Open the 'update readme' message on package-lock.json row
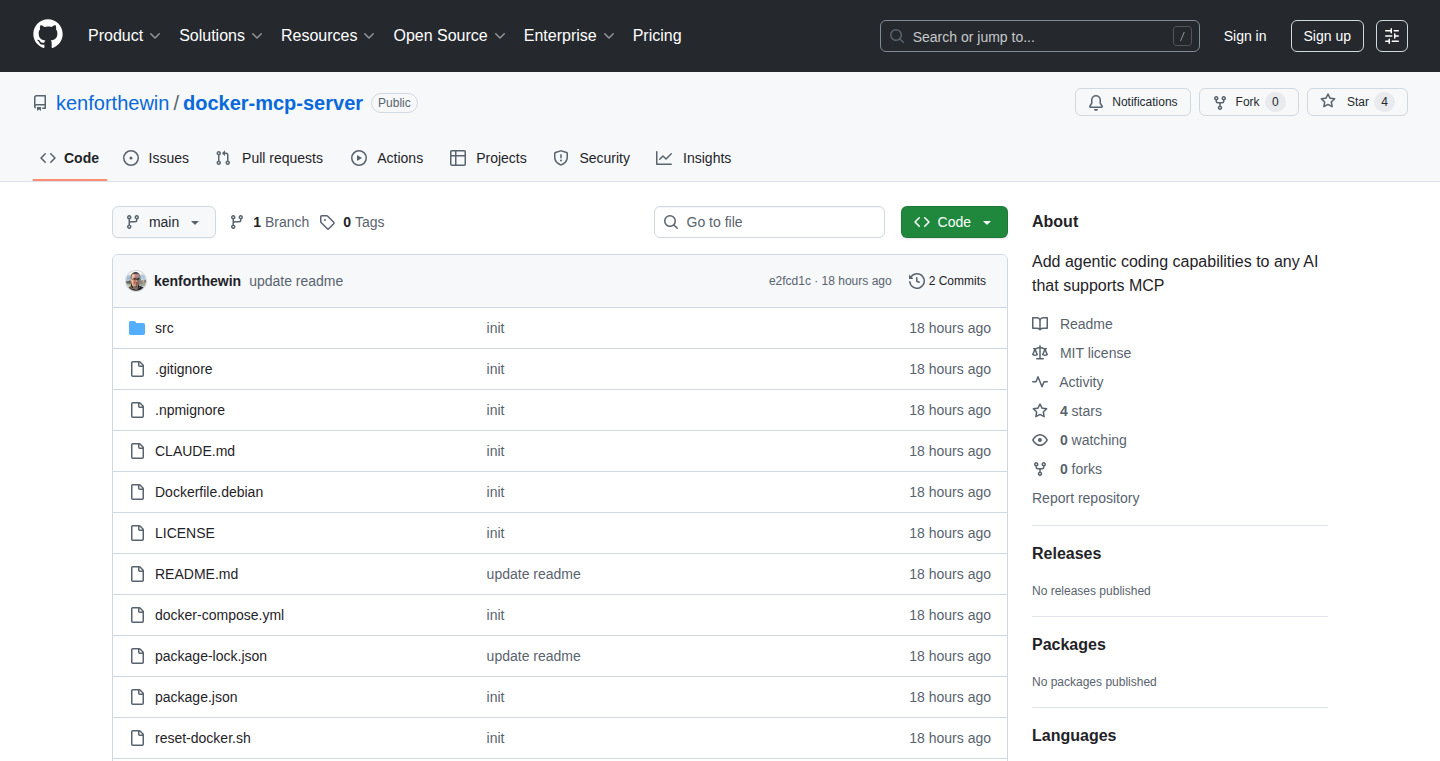The height and width of the screenshot is (761, 1440). 533,656
